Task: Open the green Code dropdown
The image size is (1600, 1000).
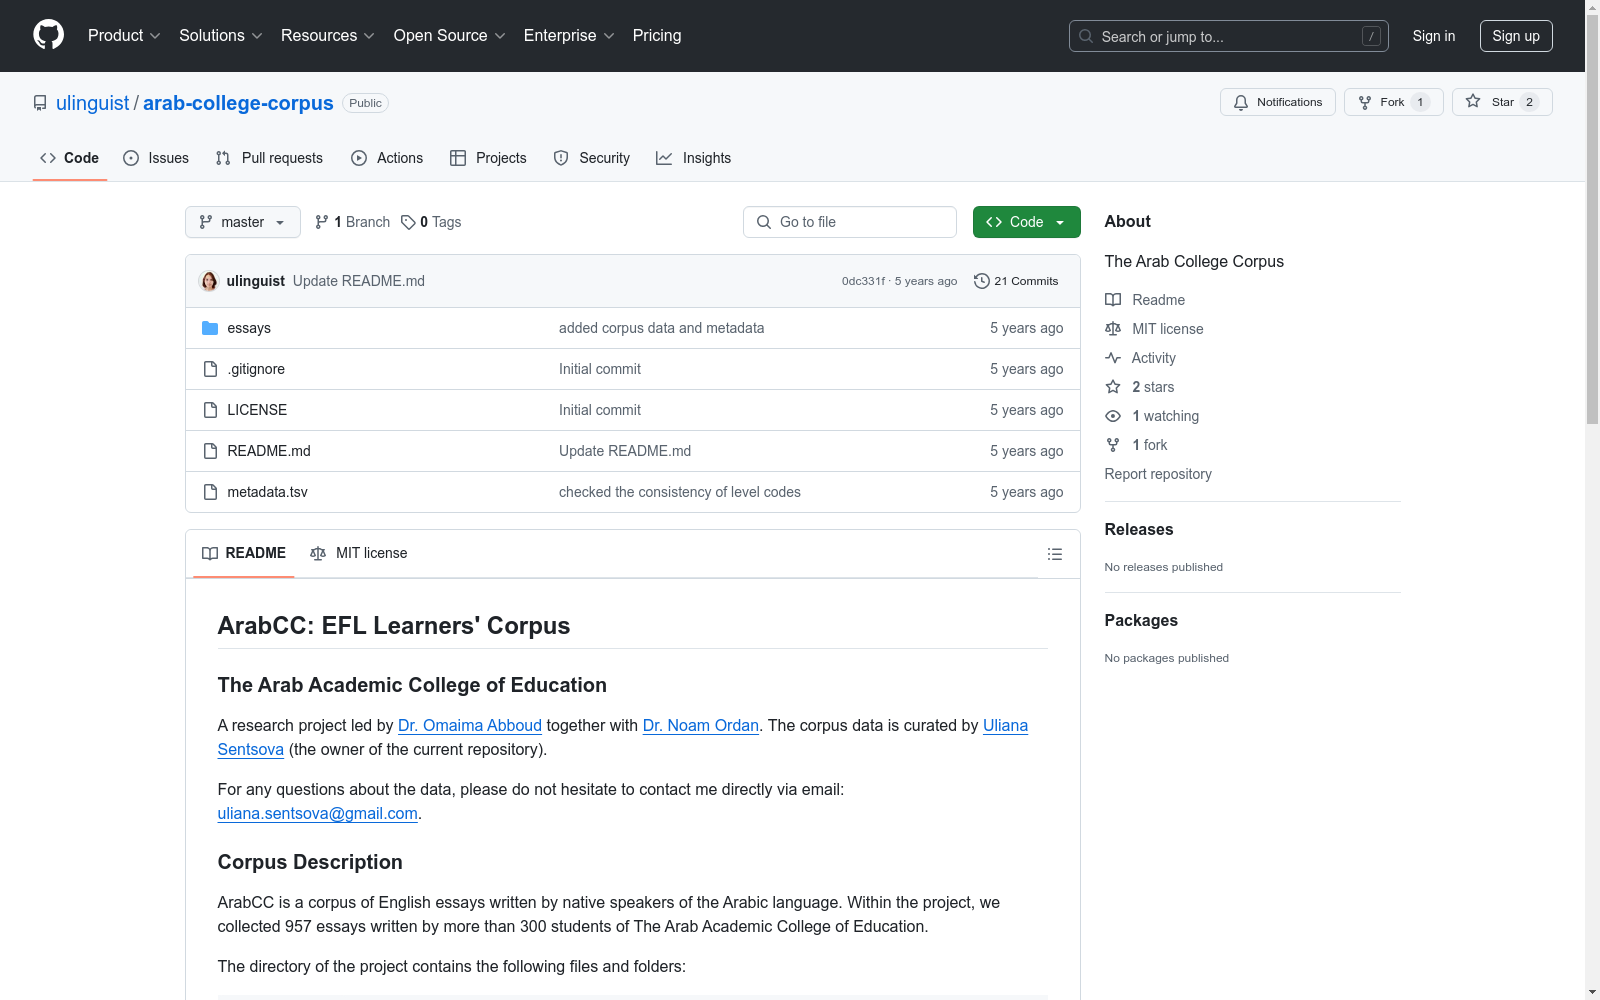Action: tap(1026, 222)
